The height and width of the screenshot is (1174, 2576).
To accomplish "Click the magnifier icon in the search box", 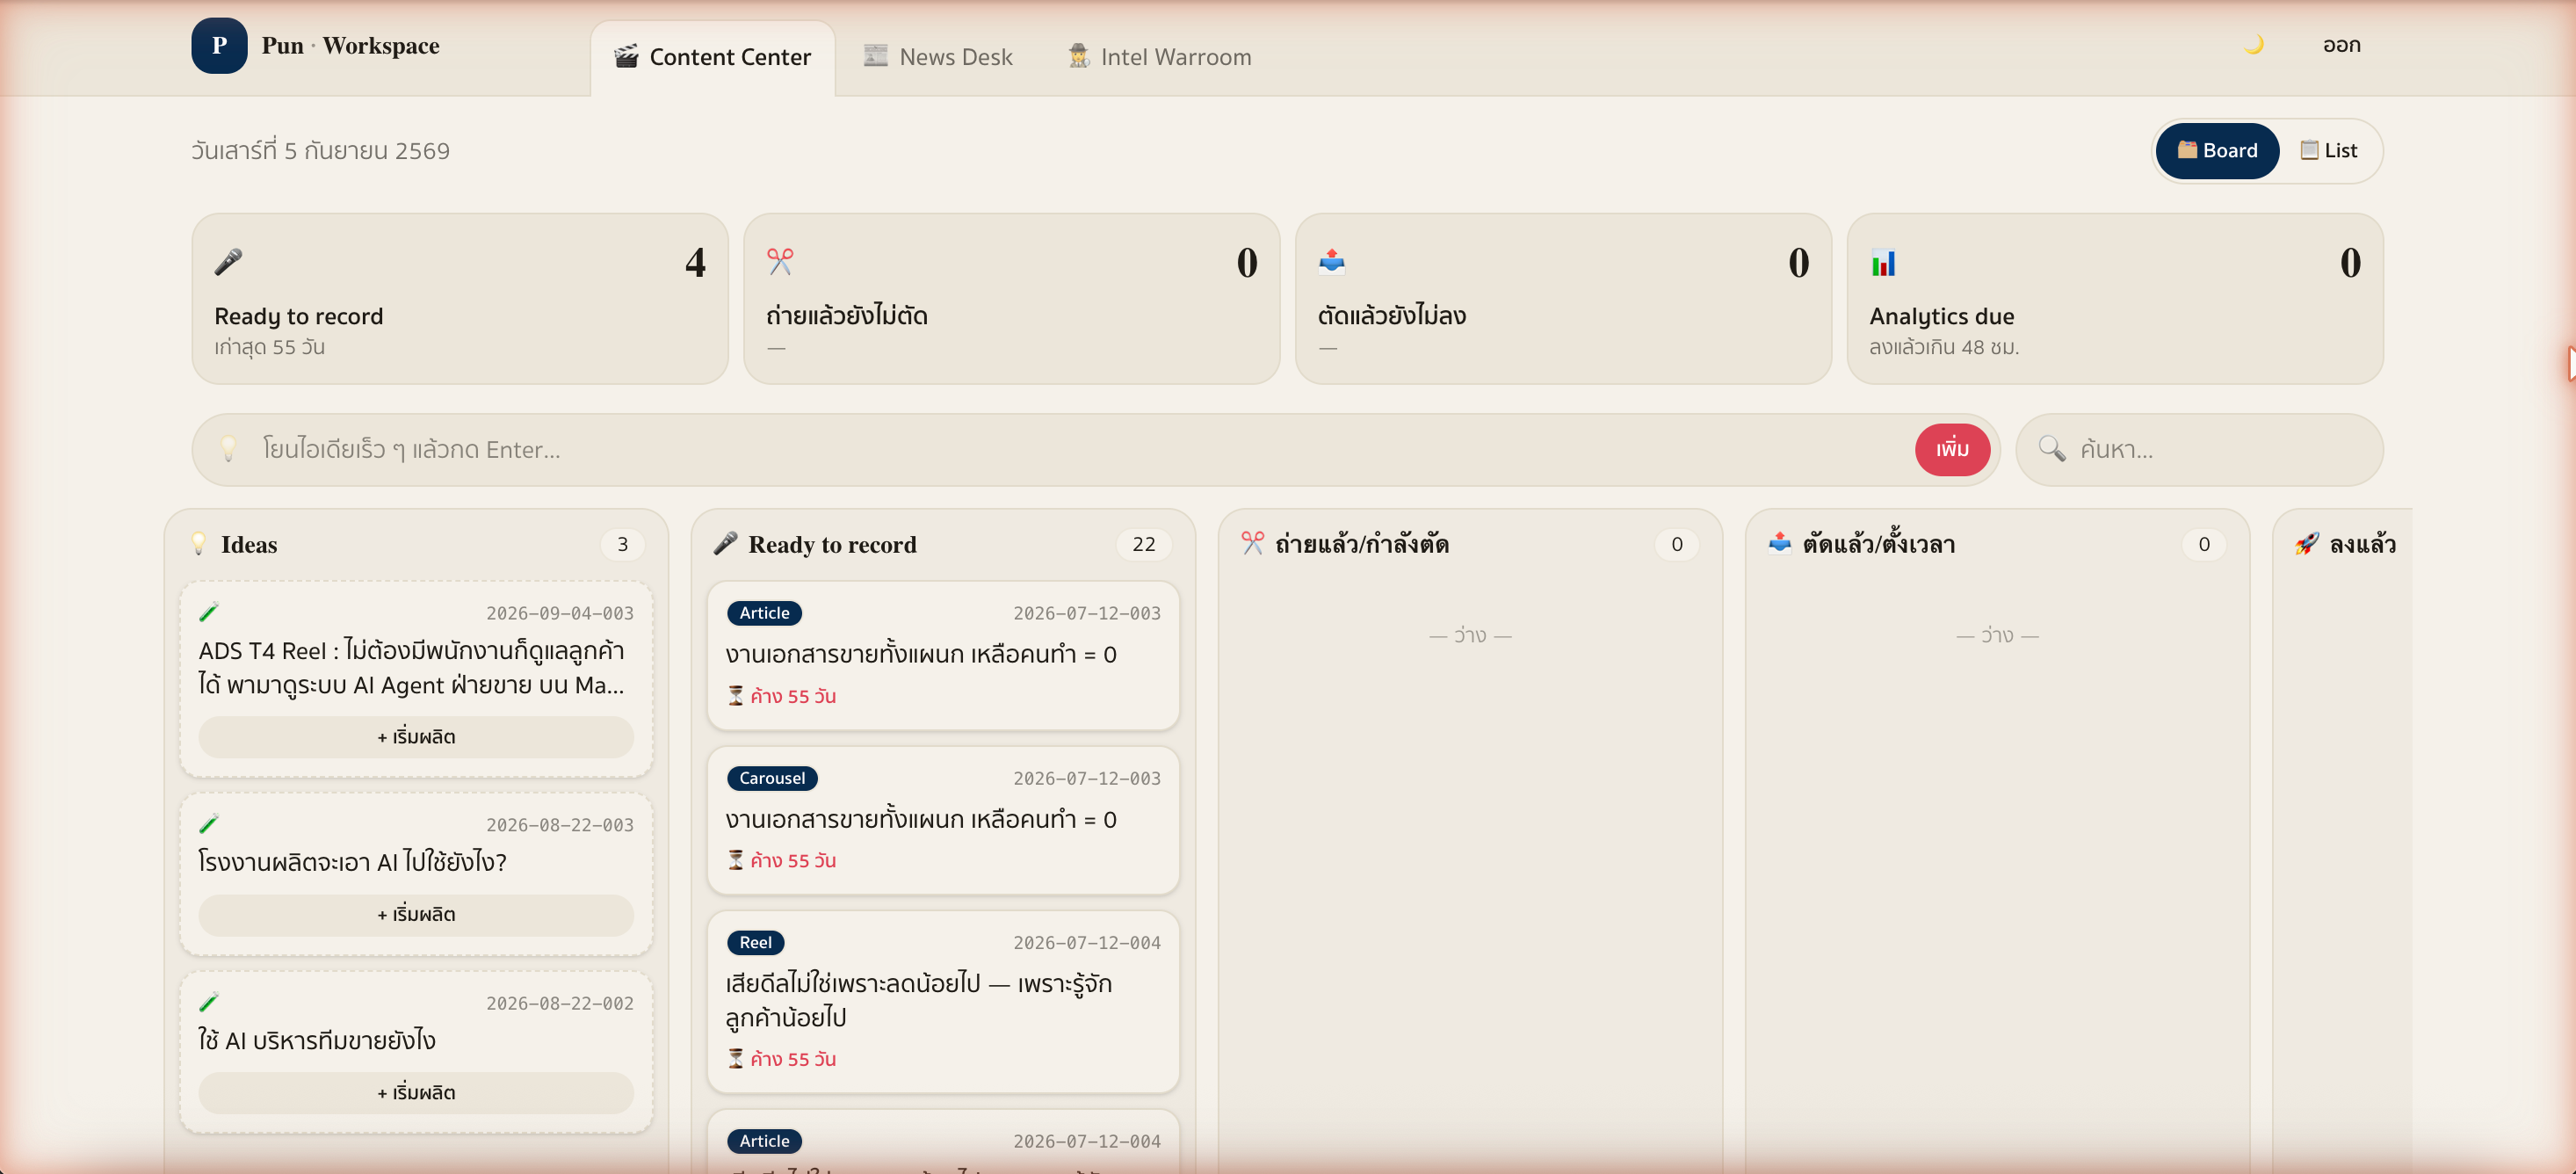I will click(x=2051, y=449).
